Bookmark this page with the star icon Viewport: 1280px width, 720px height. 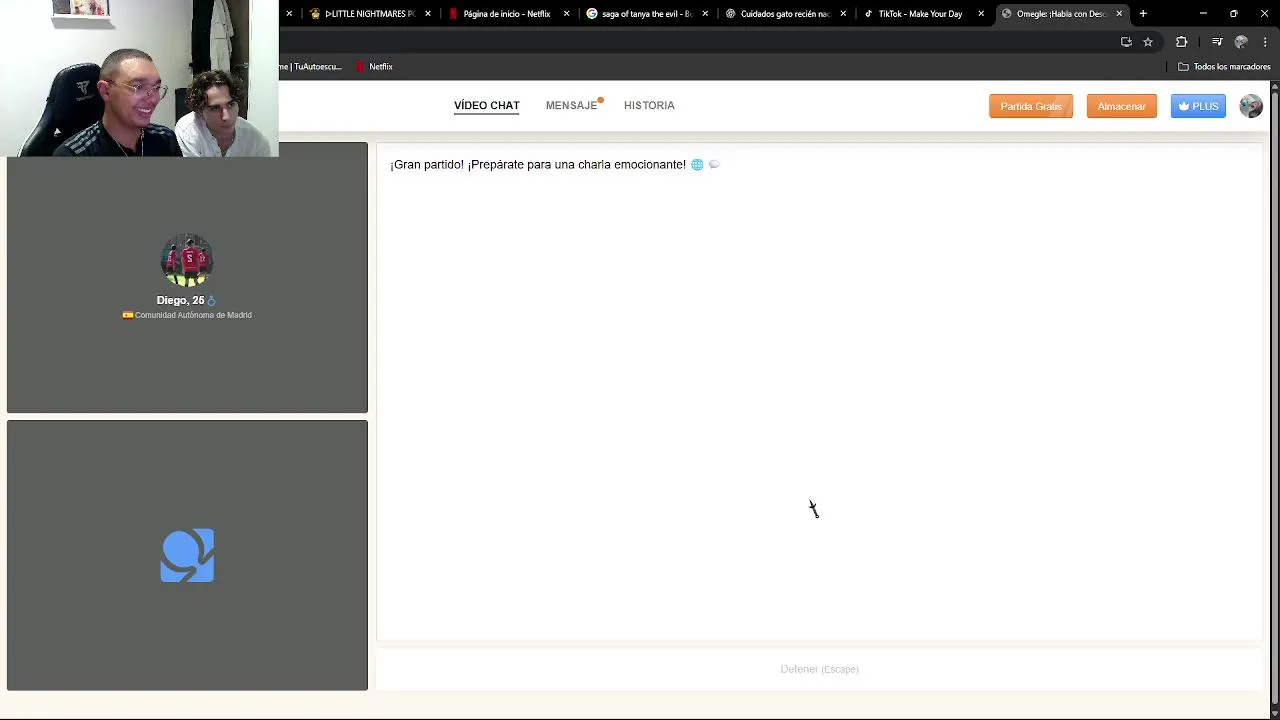pyautogui.click(x=1148, y=42)
